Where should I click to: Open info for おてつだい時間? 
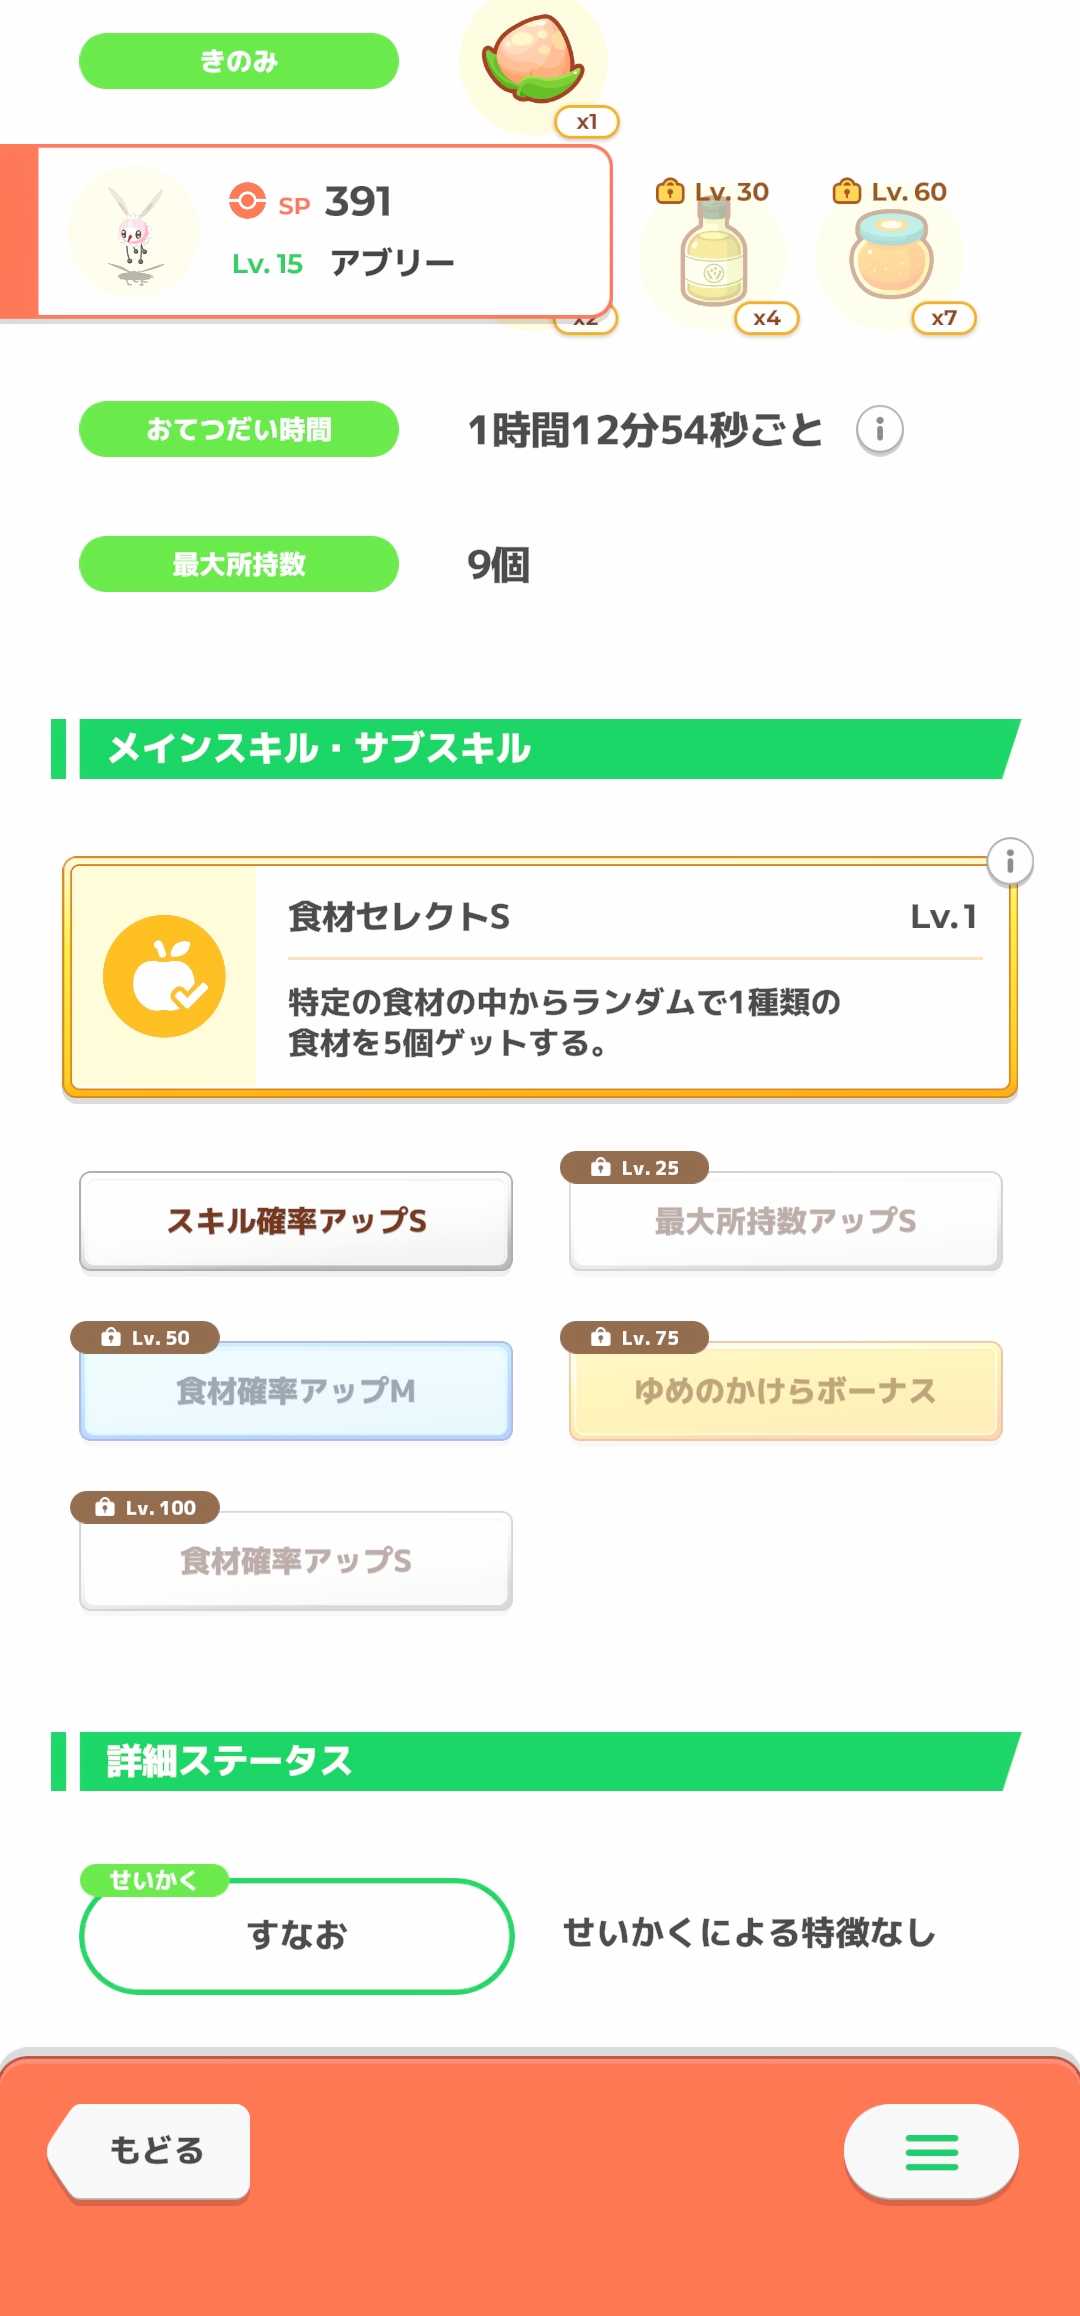tap(880, 430)
